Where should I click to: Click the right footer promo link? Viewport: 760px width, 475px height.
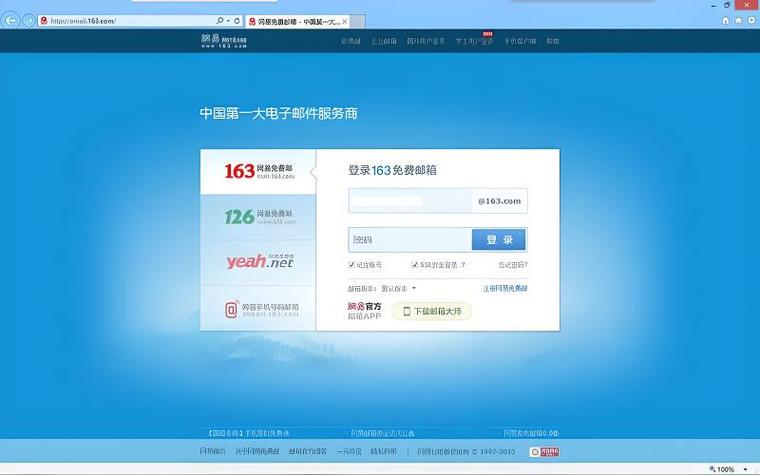pos(529,433)
